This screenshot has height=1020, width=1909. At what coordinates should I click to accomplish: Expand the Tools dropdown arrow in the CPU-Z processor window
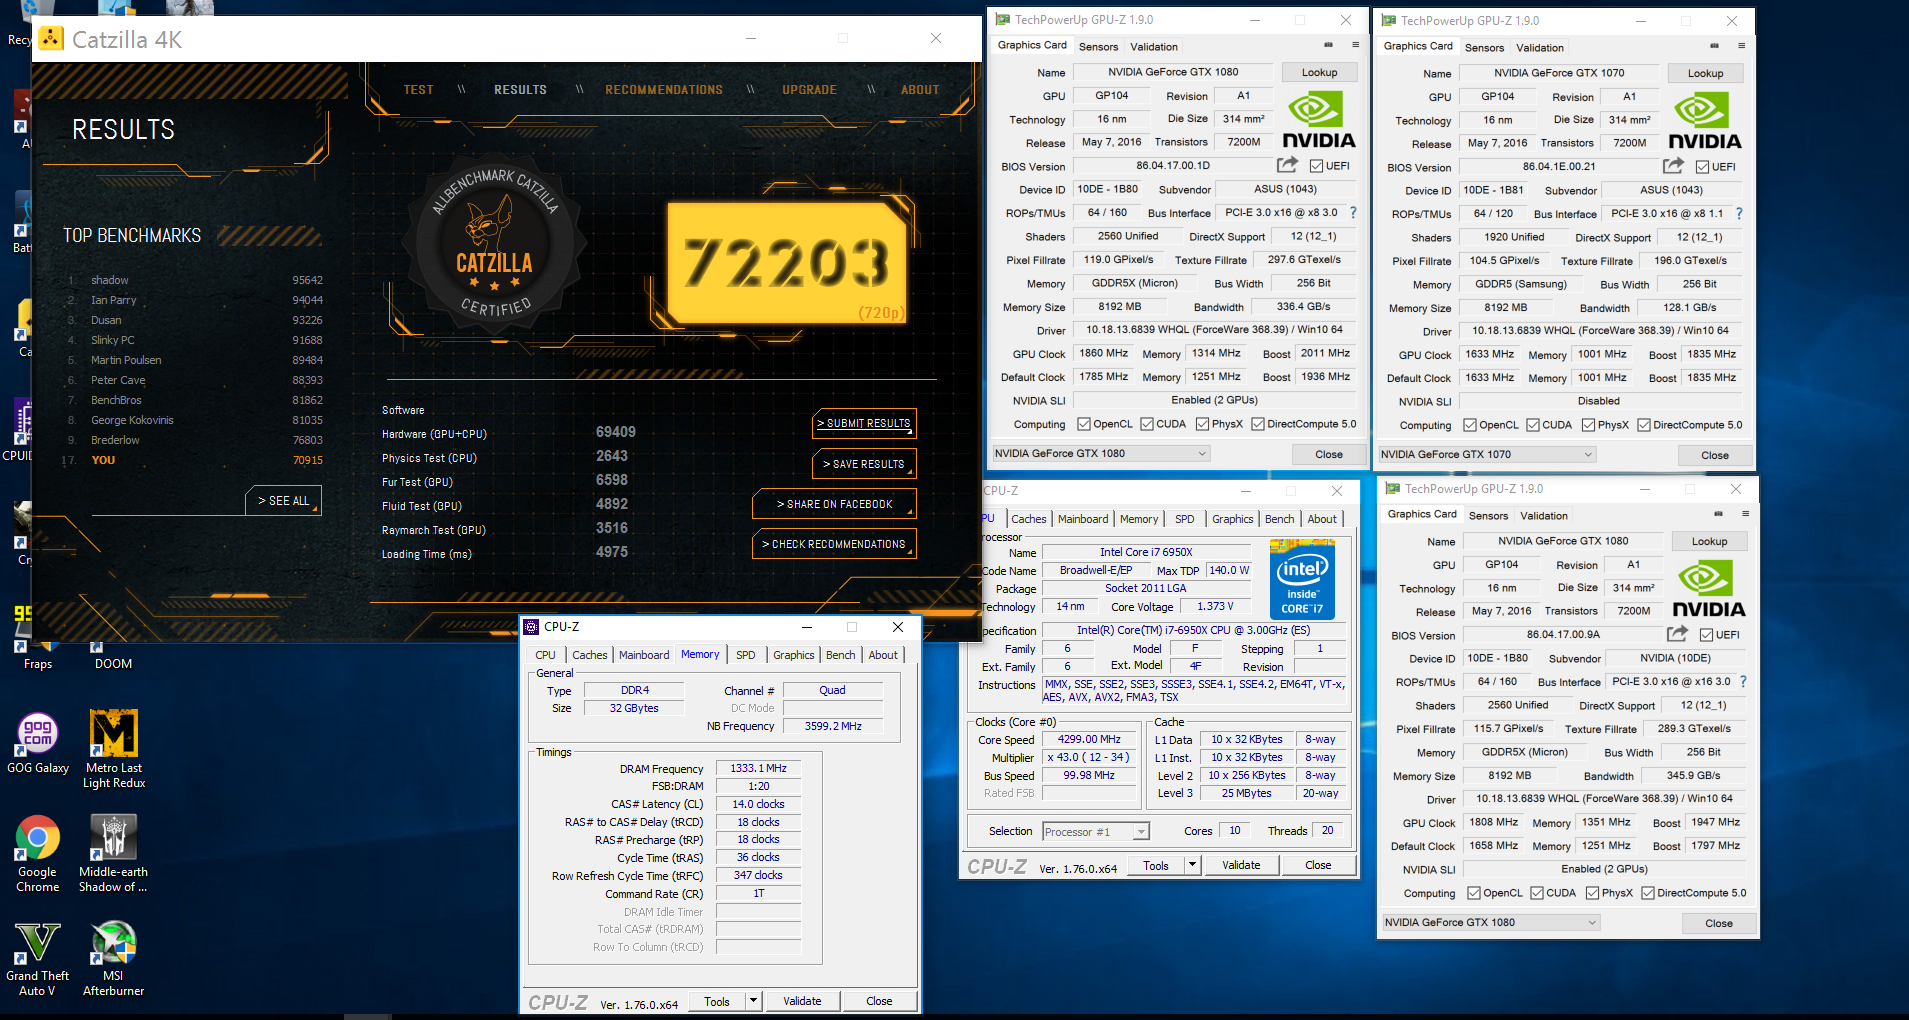tap(1191, 865)
